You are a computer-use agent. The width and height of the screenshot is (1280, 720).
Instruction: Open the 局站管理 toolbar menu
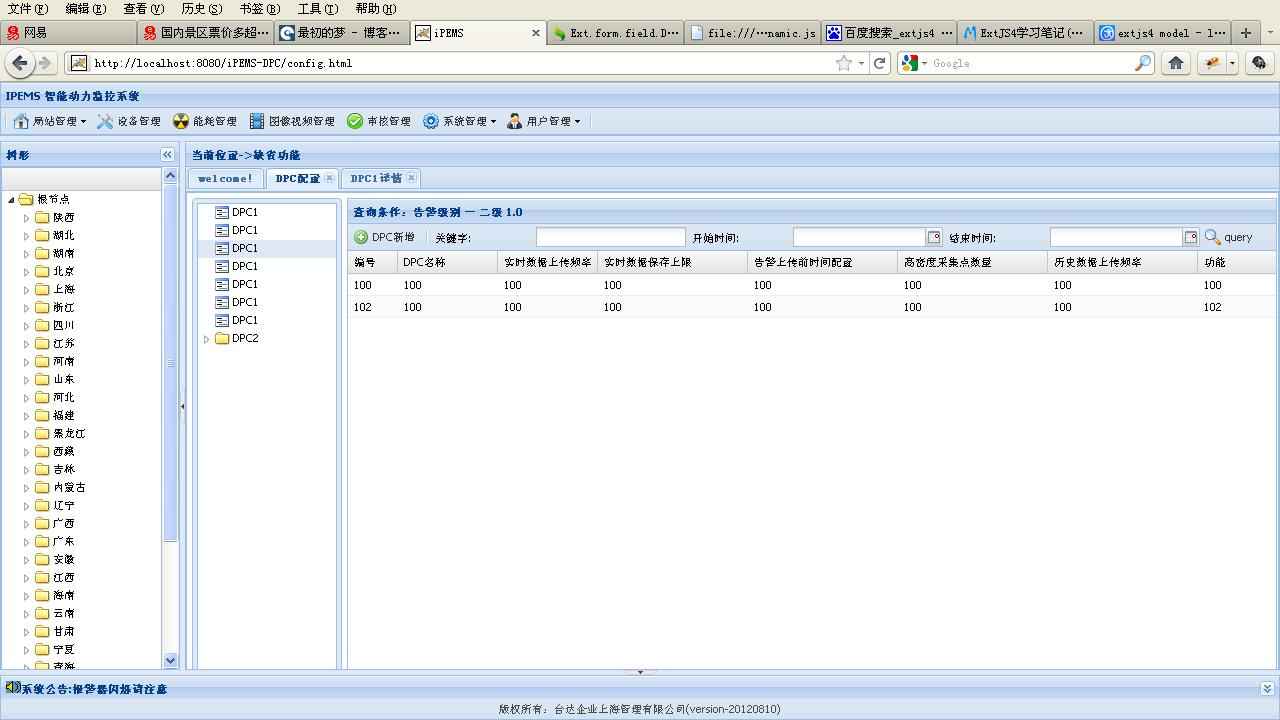click(49, 121)
